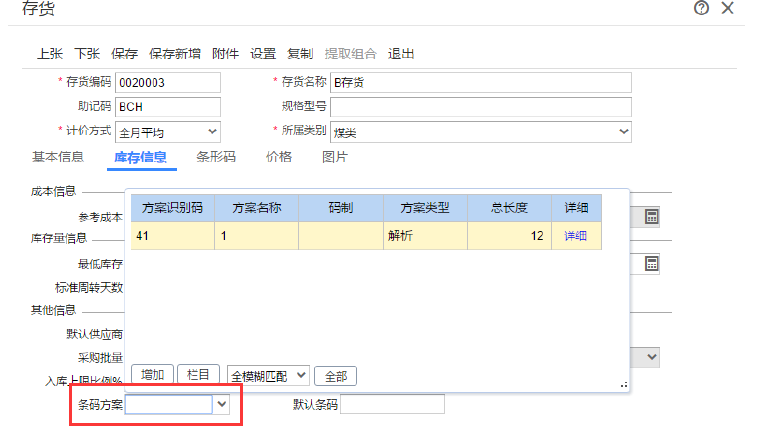Open the 全模糊匹配 match mode dropdown
Viewport: 762px width, 434px height.
tap(268, 376)
